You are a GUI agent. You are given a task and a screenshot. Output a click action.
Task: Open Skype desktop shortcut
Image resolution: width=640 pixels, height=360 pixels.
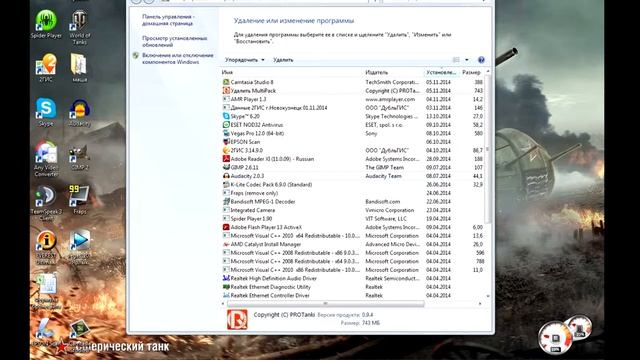click(46, 112)
